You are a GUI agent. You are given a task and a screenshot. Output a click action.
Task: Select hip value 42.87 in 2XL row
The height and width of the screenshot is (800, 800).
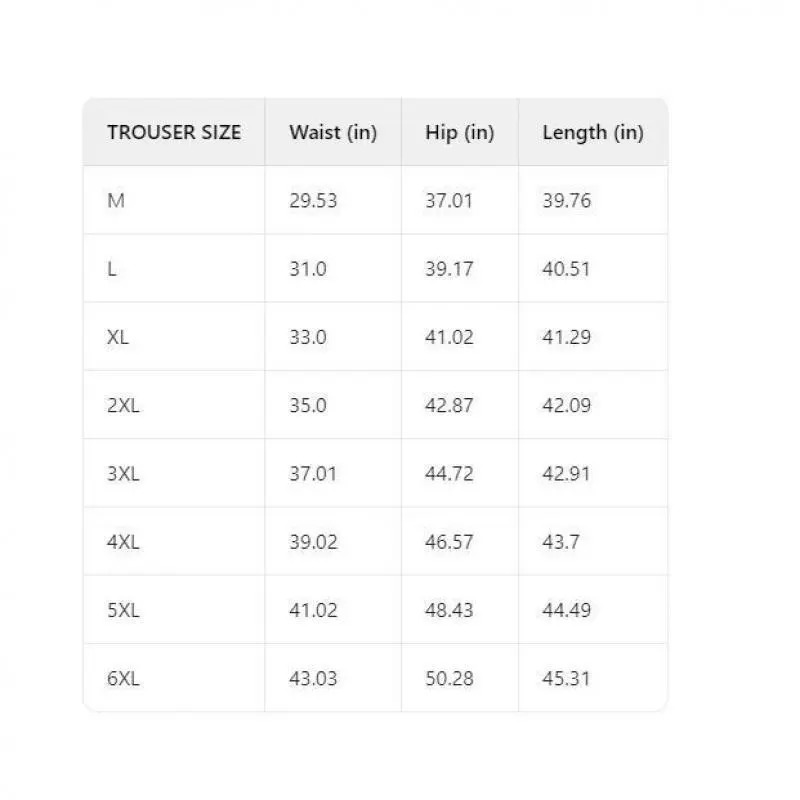(449, 405)
